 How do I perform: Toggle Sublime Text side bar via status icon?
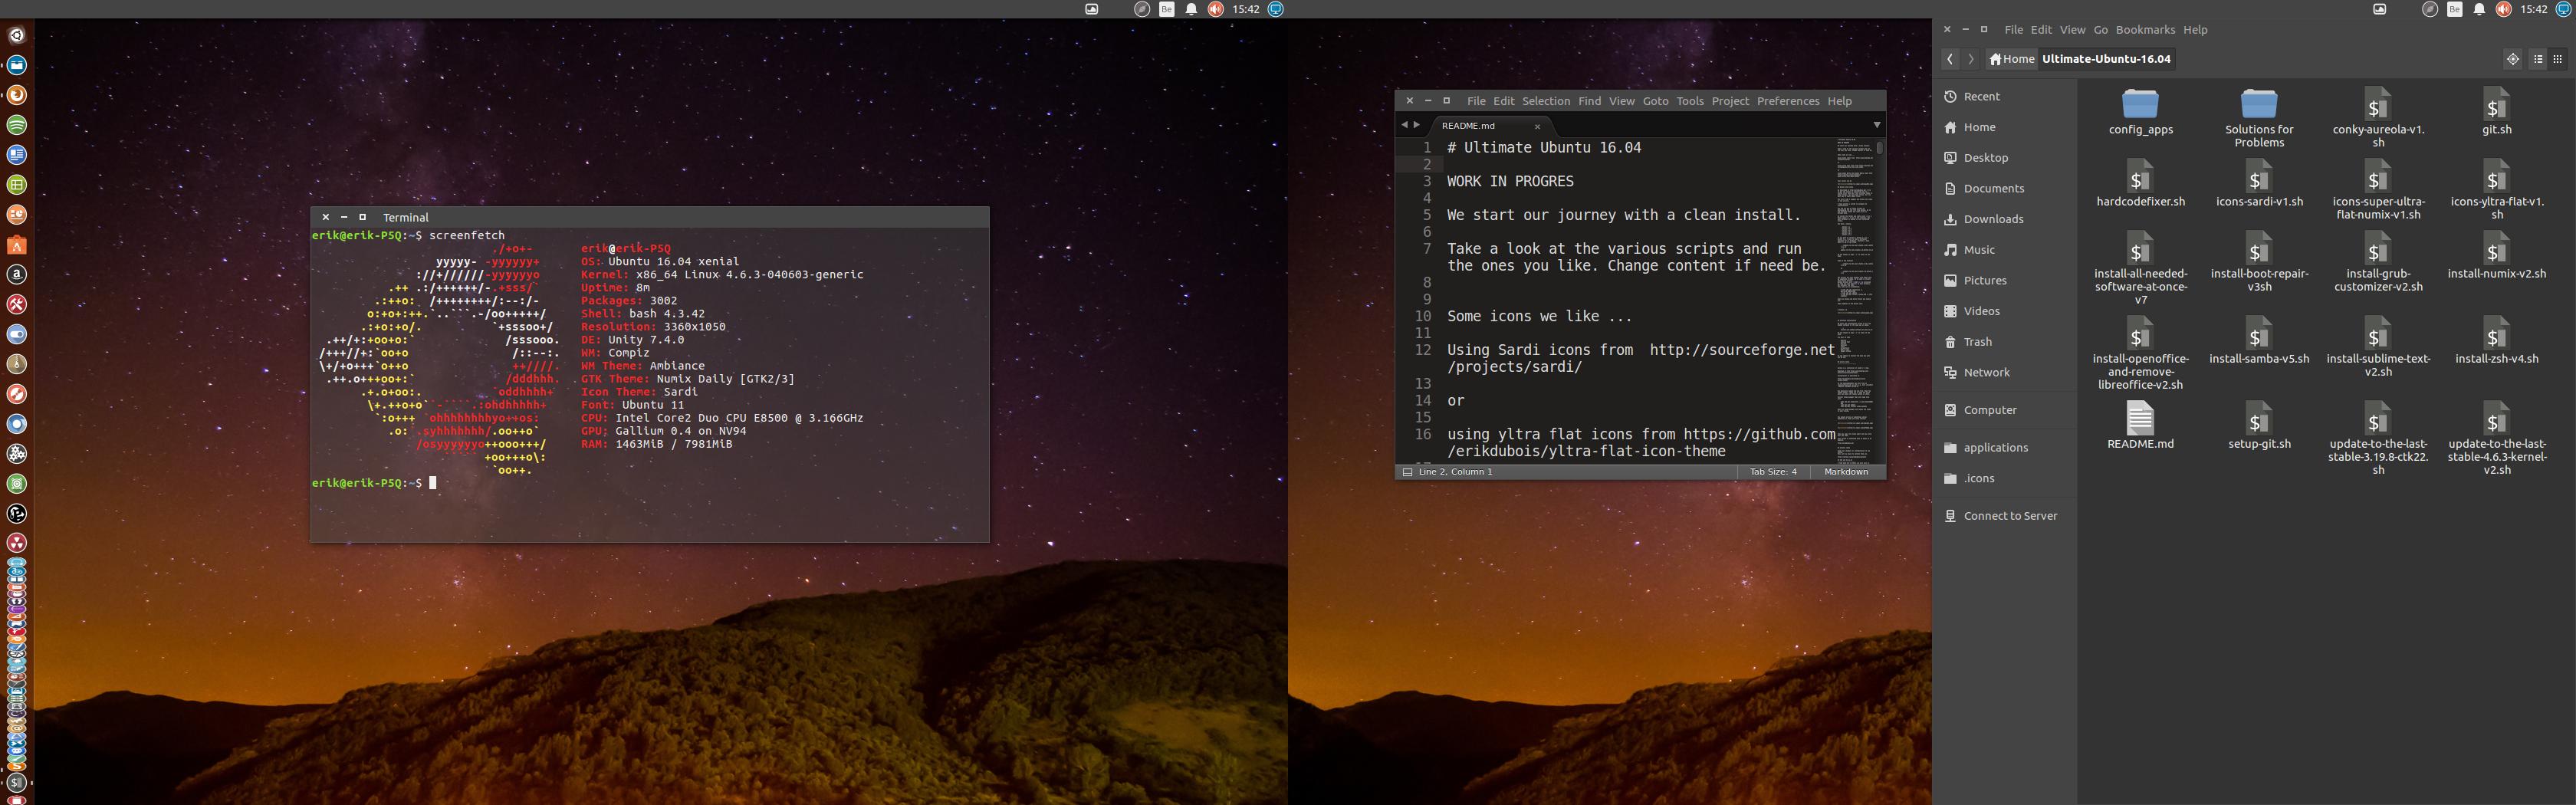click(1407, 472)
